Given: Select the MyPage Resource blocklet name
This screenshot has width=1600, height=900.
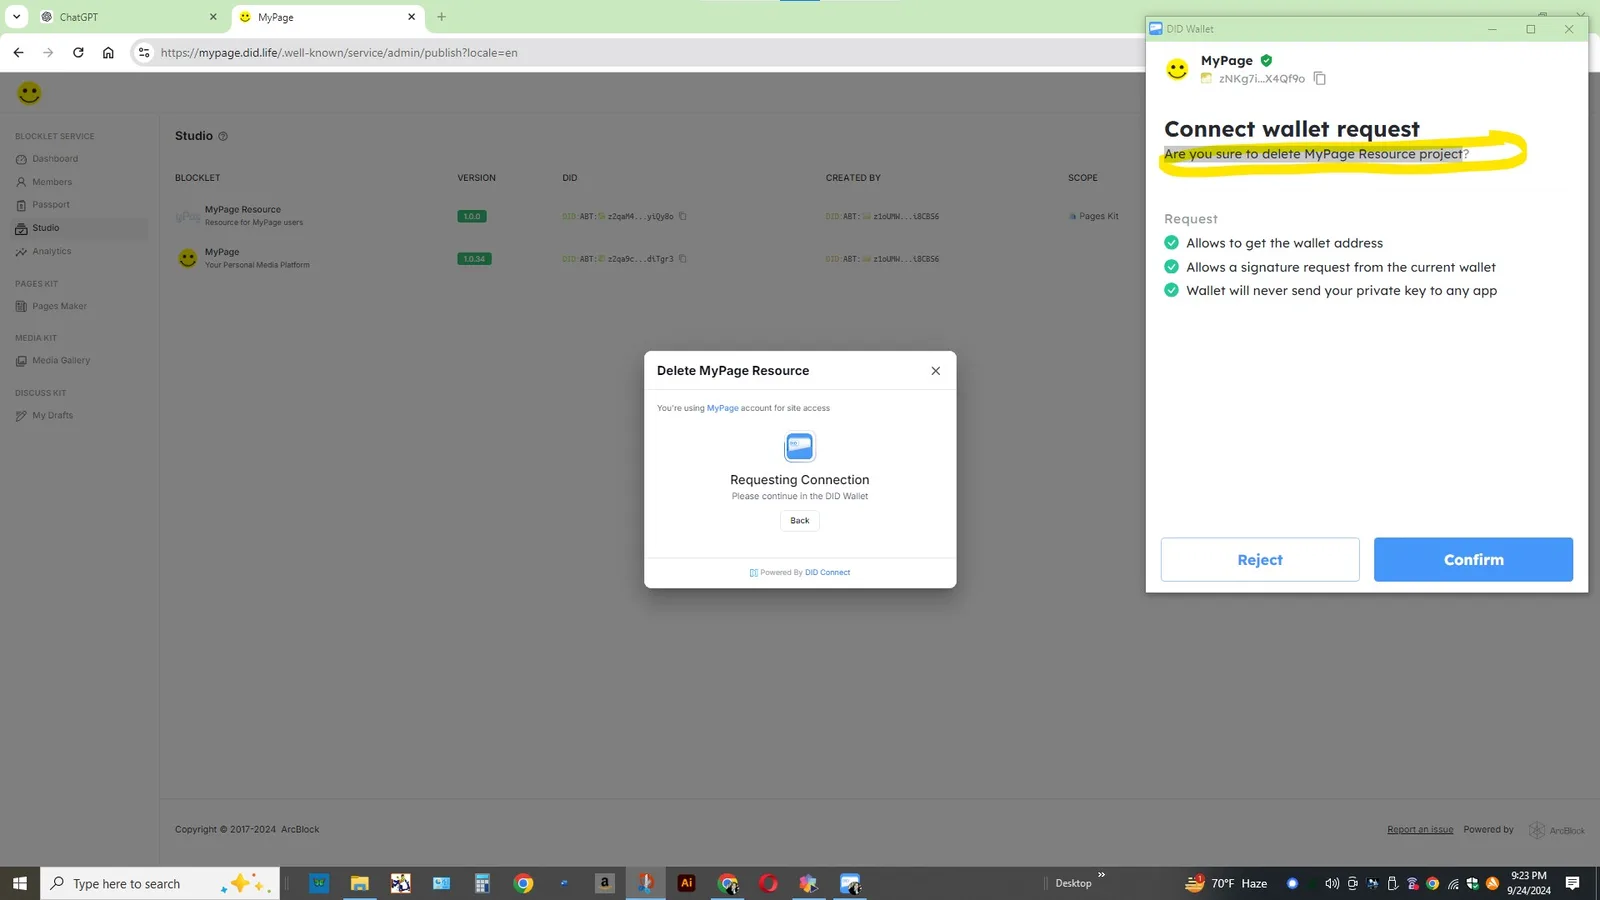Looking at the screenshot, I should (x=243, y=210).
